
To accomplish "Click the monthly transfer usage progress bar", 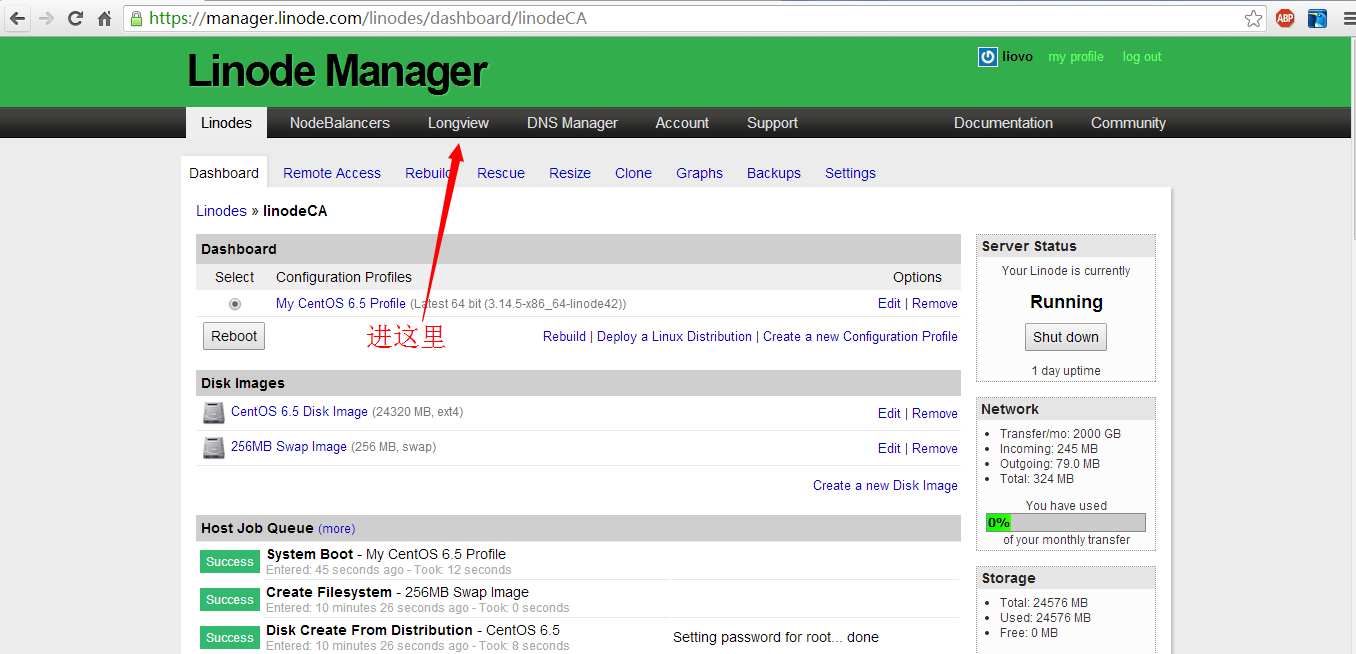I will point(1065,522).
